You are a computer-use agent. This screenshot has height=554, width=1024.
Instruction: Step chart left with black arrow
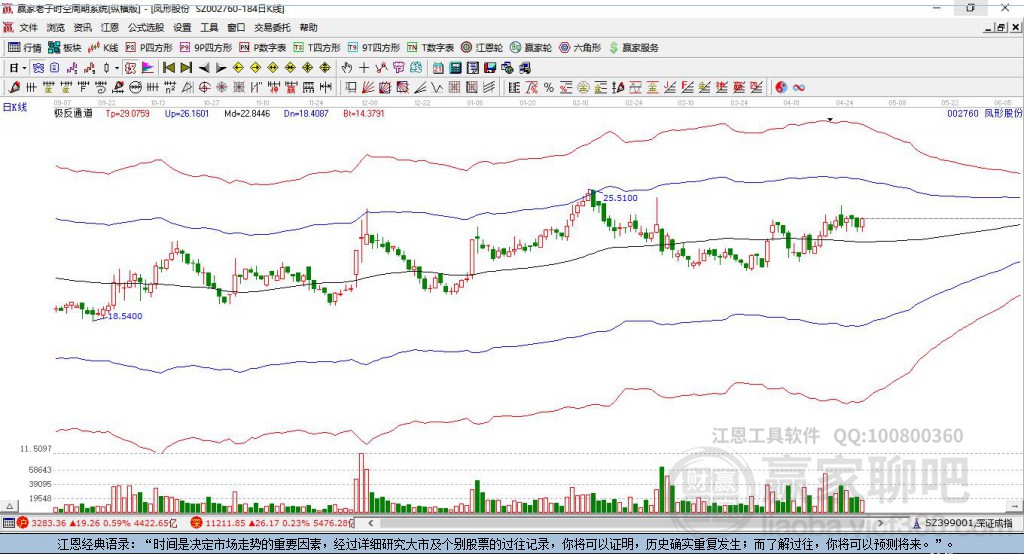pyautogui.click(x=204, y=68)
